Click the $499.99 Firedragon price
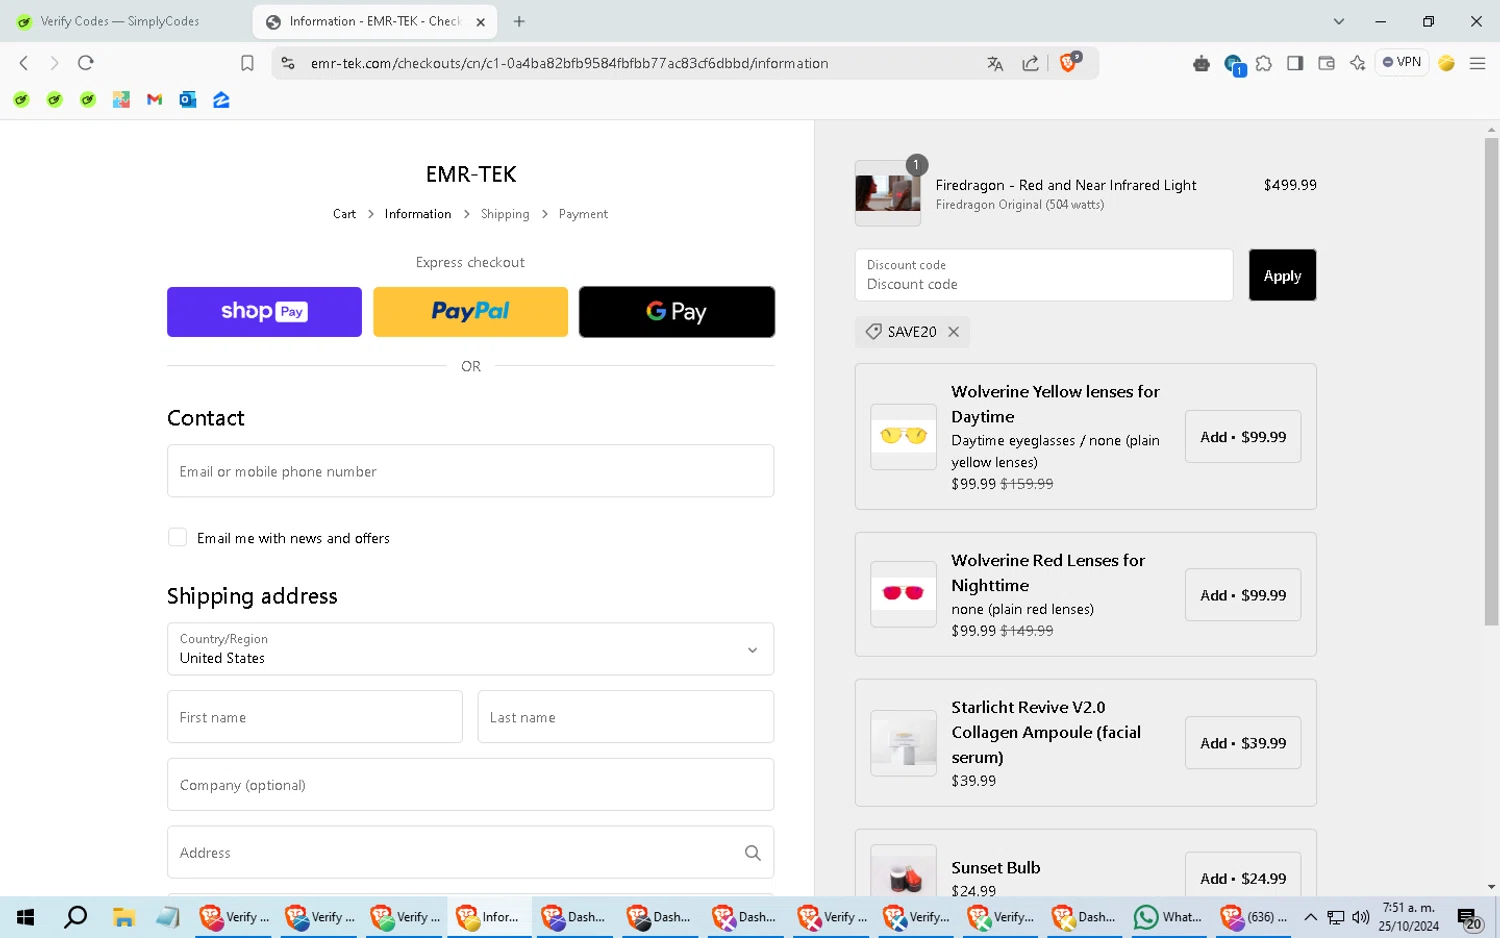This screenshot has width=1500, height=938. pyautogui.click(x=1290, y=185)
